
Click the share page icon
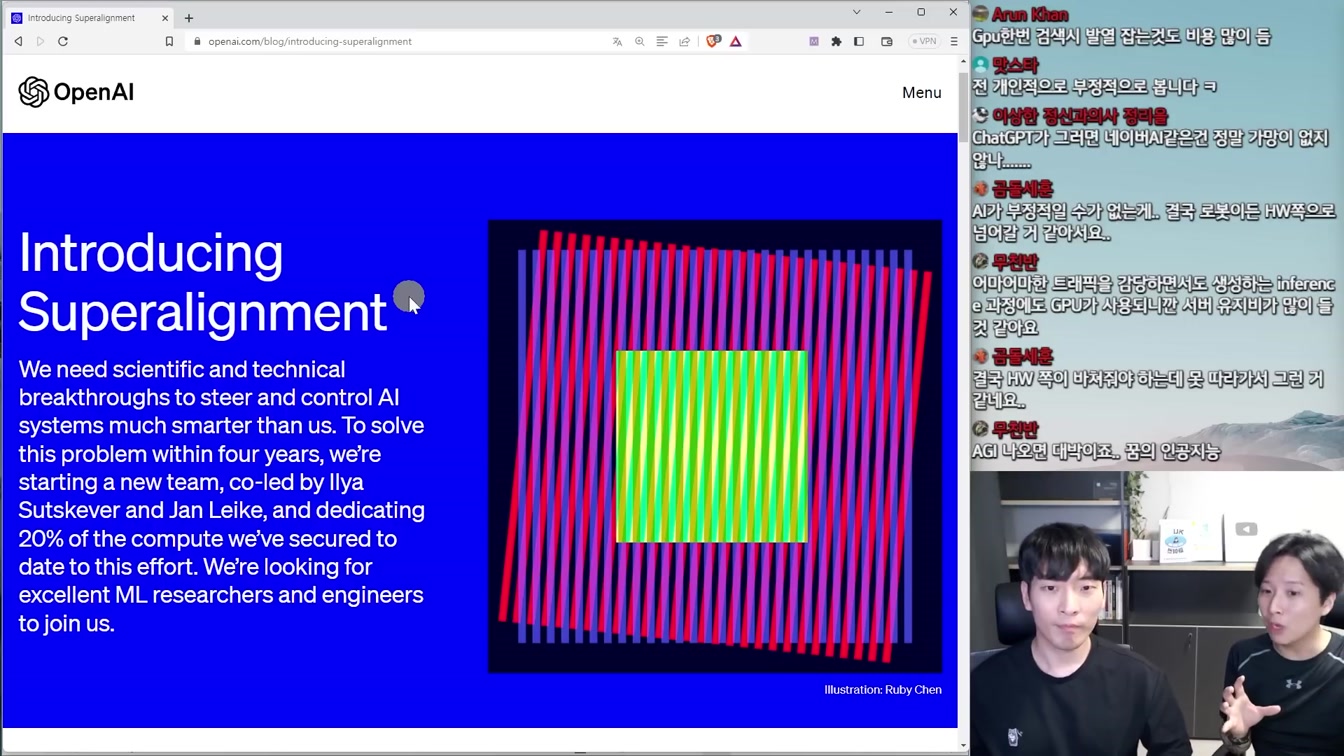point(685,41)
